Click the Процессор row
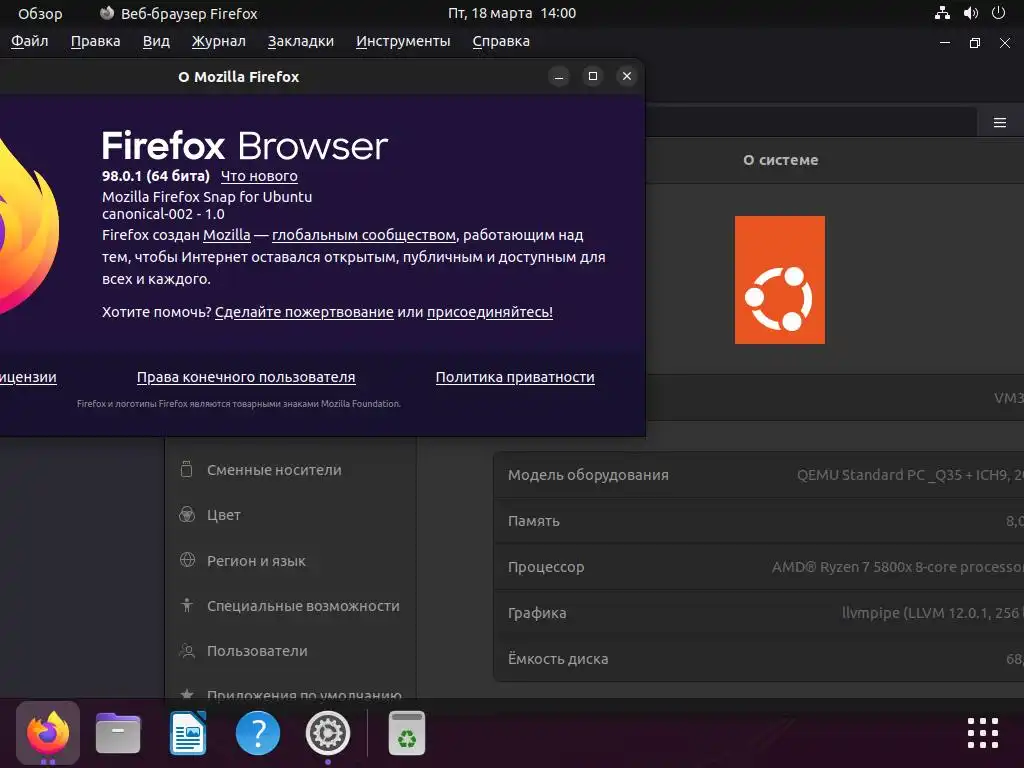 coord(759,567)
